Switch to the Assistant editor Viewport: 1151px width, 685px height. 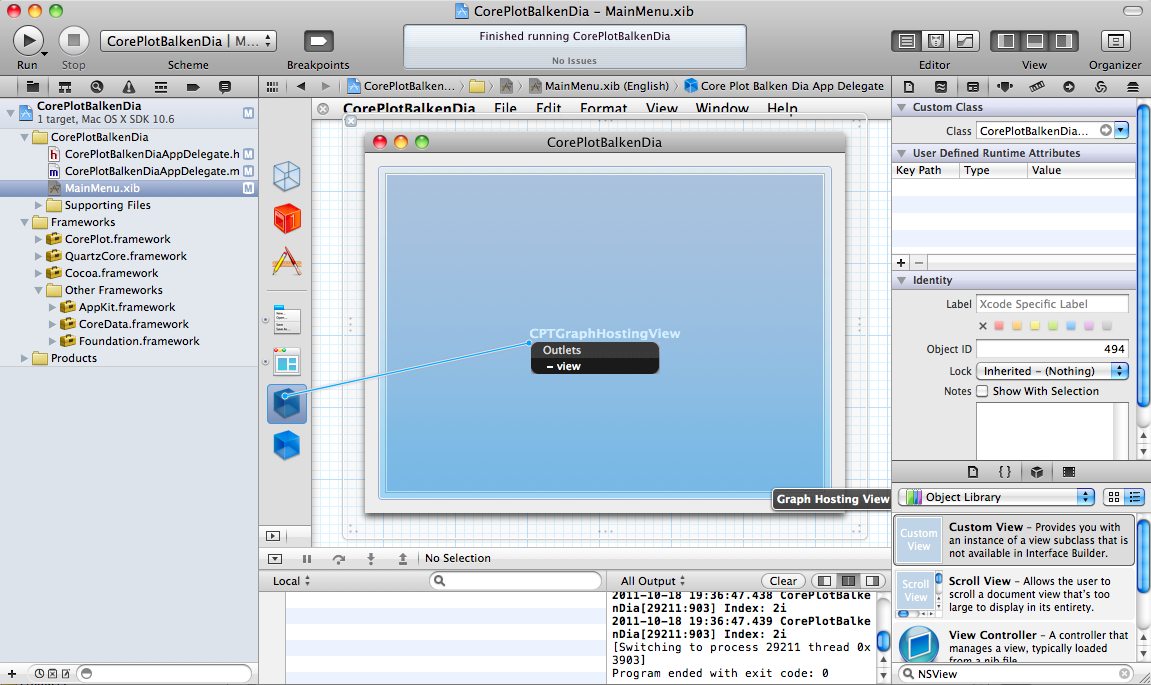(x=936, y=41)
